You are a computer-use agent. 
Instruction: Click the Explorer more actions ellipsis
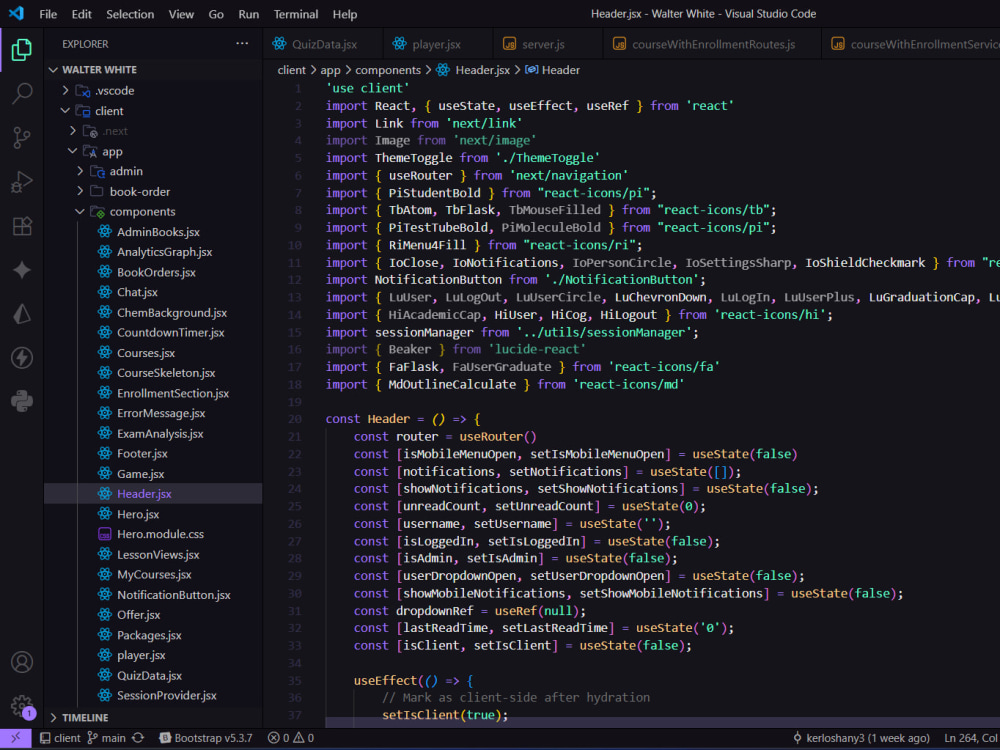[x=242, y=43]
